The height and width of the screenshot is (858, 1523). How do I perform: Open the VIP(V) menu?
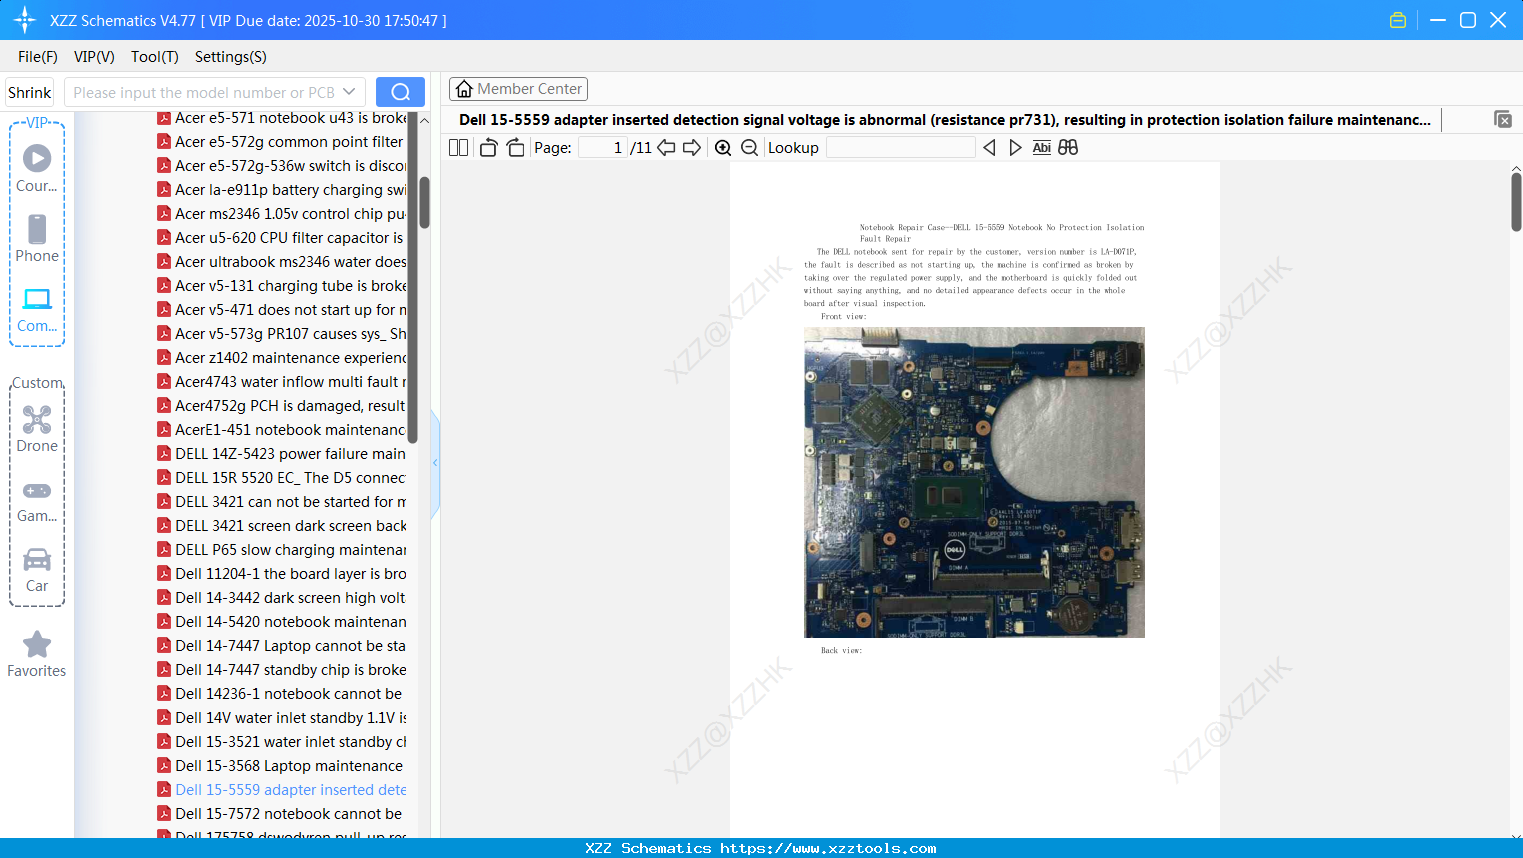pos(94,57)
